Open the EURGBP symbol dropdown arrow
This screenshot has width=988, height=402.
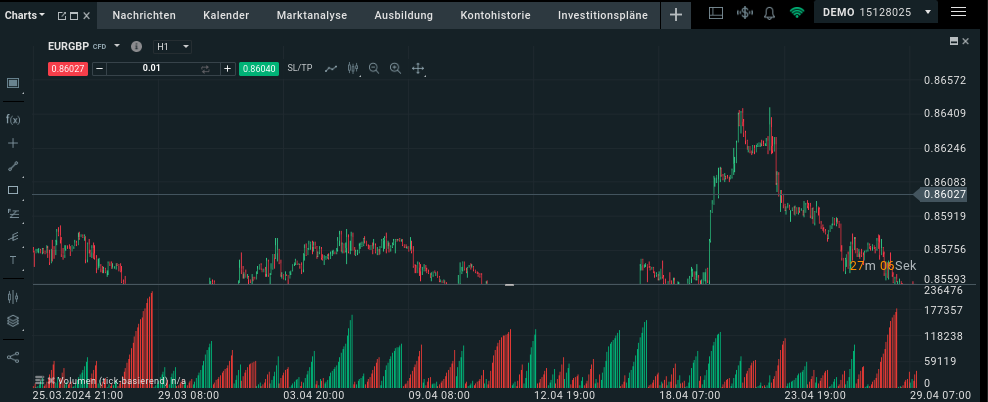(117, 46)
